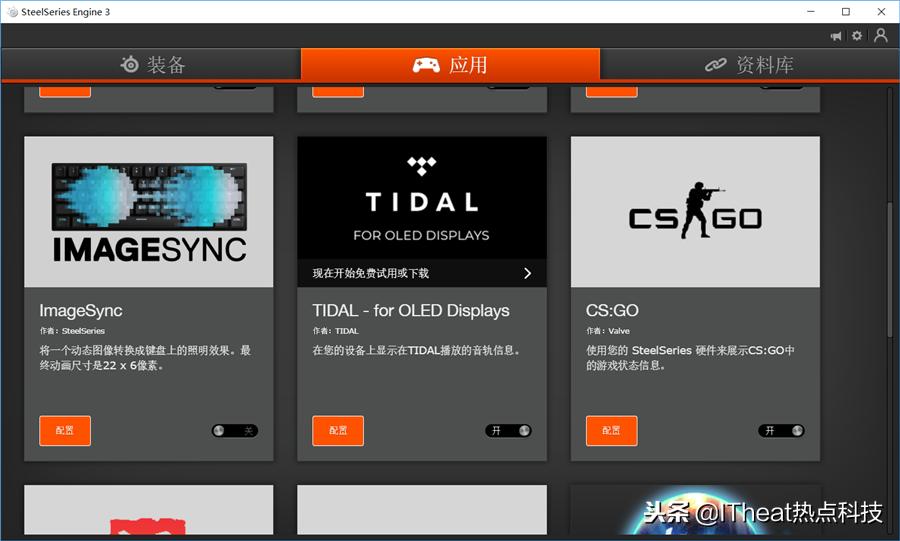Click the TIDAL 配置 button
900x541 pixels.
click(338, 430)
